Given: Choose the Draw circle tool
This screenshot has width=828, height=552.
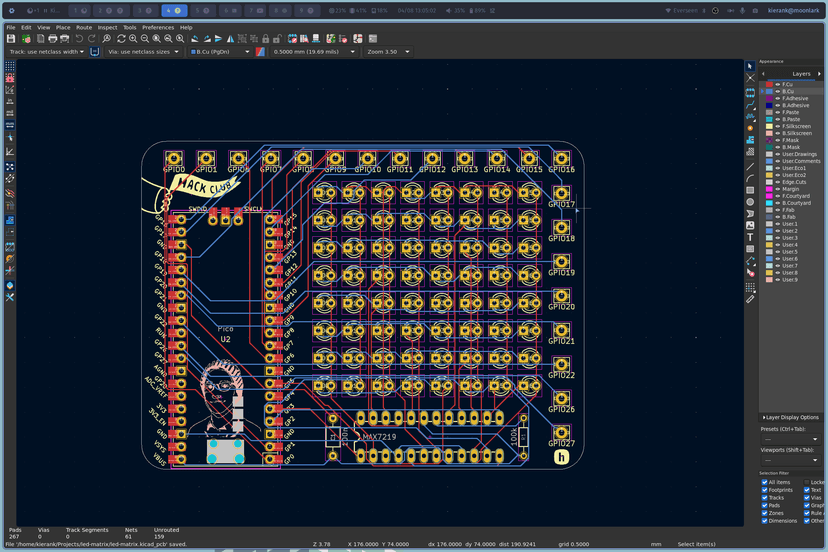Looking at the screenshot, I should 750,201.
